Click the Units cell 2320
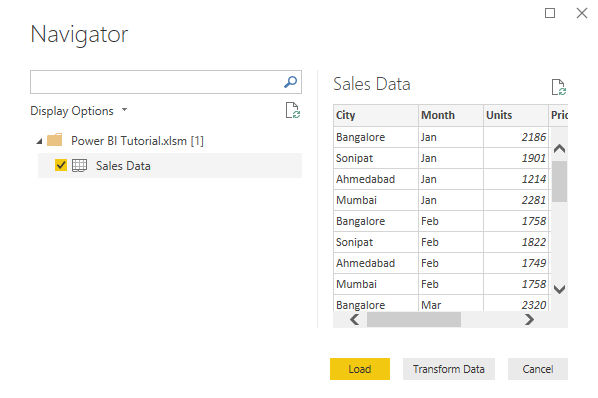 point(516,304)
